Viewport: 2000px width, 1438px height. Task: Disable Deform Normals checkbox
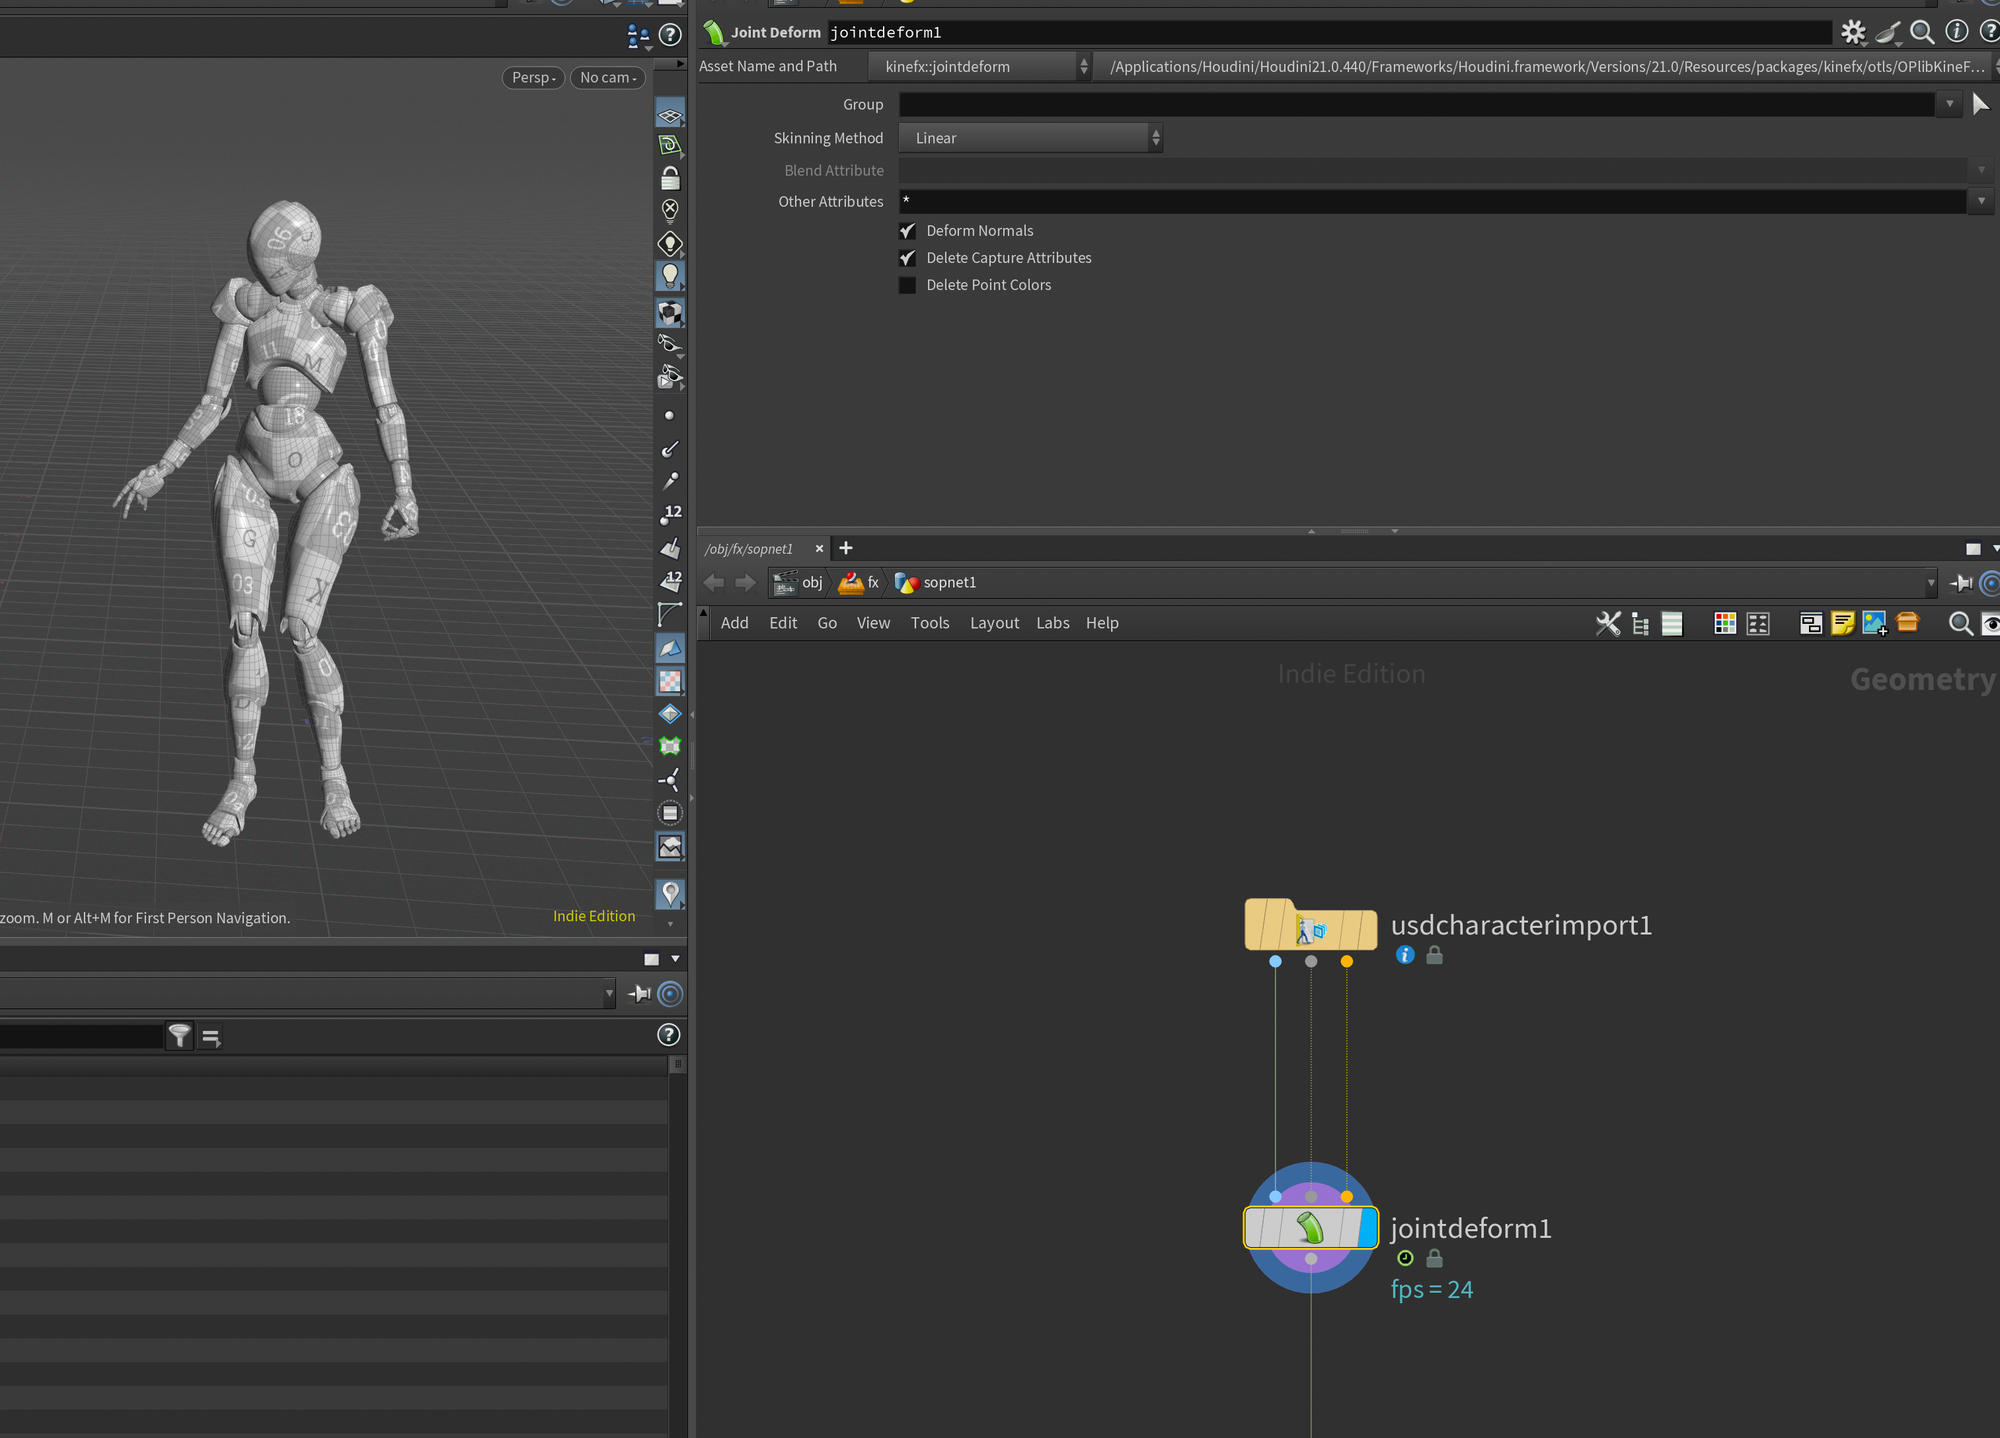(908, 231)
